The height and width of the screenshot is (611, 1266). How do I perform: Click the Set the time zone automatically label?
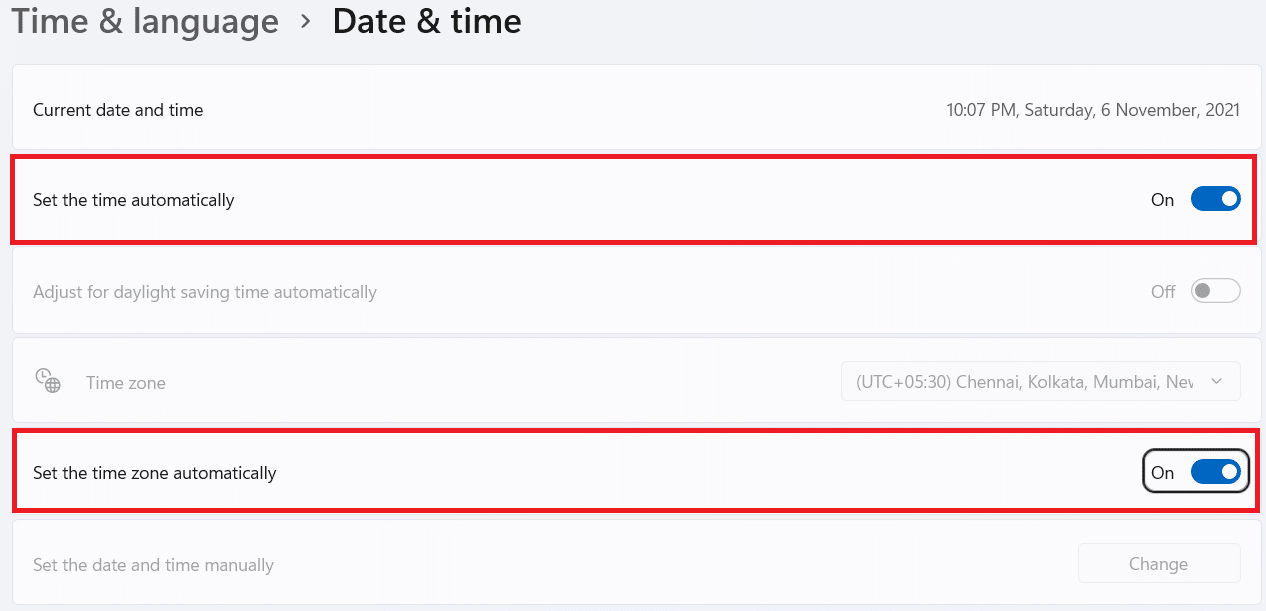point(154,473)
